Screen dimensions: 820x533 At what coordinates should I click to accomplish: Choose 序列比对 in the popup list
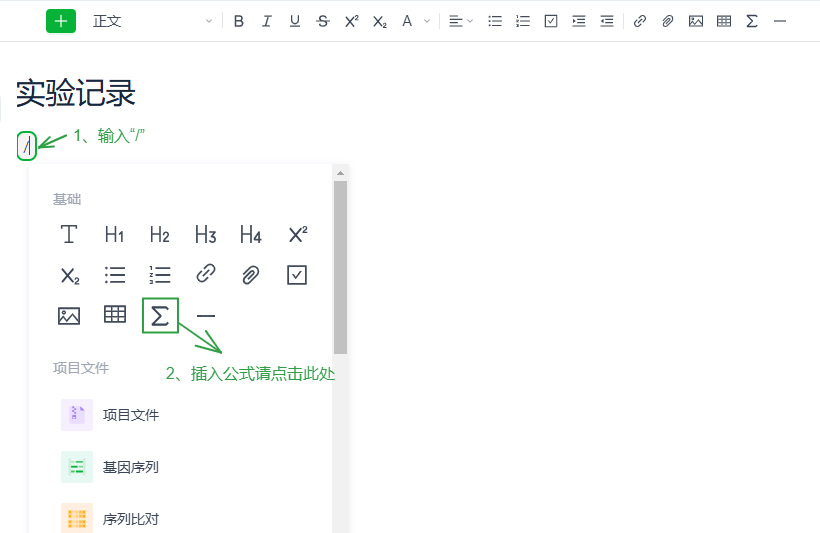(130, 519)
